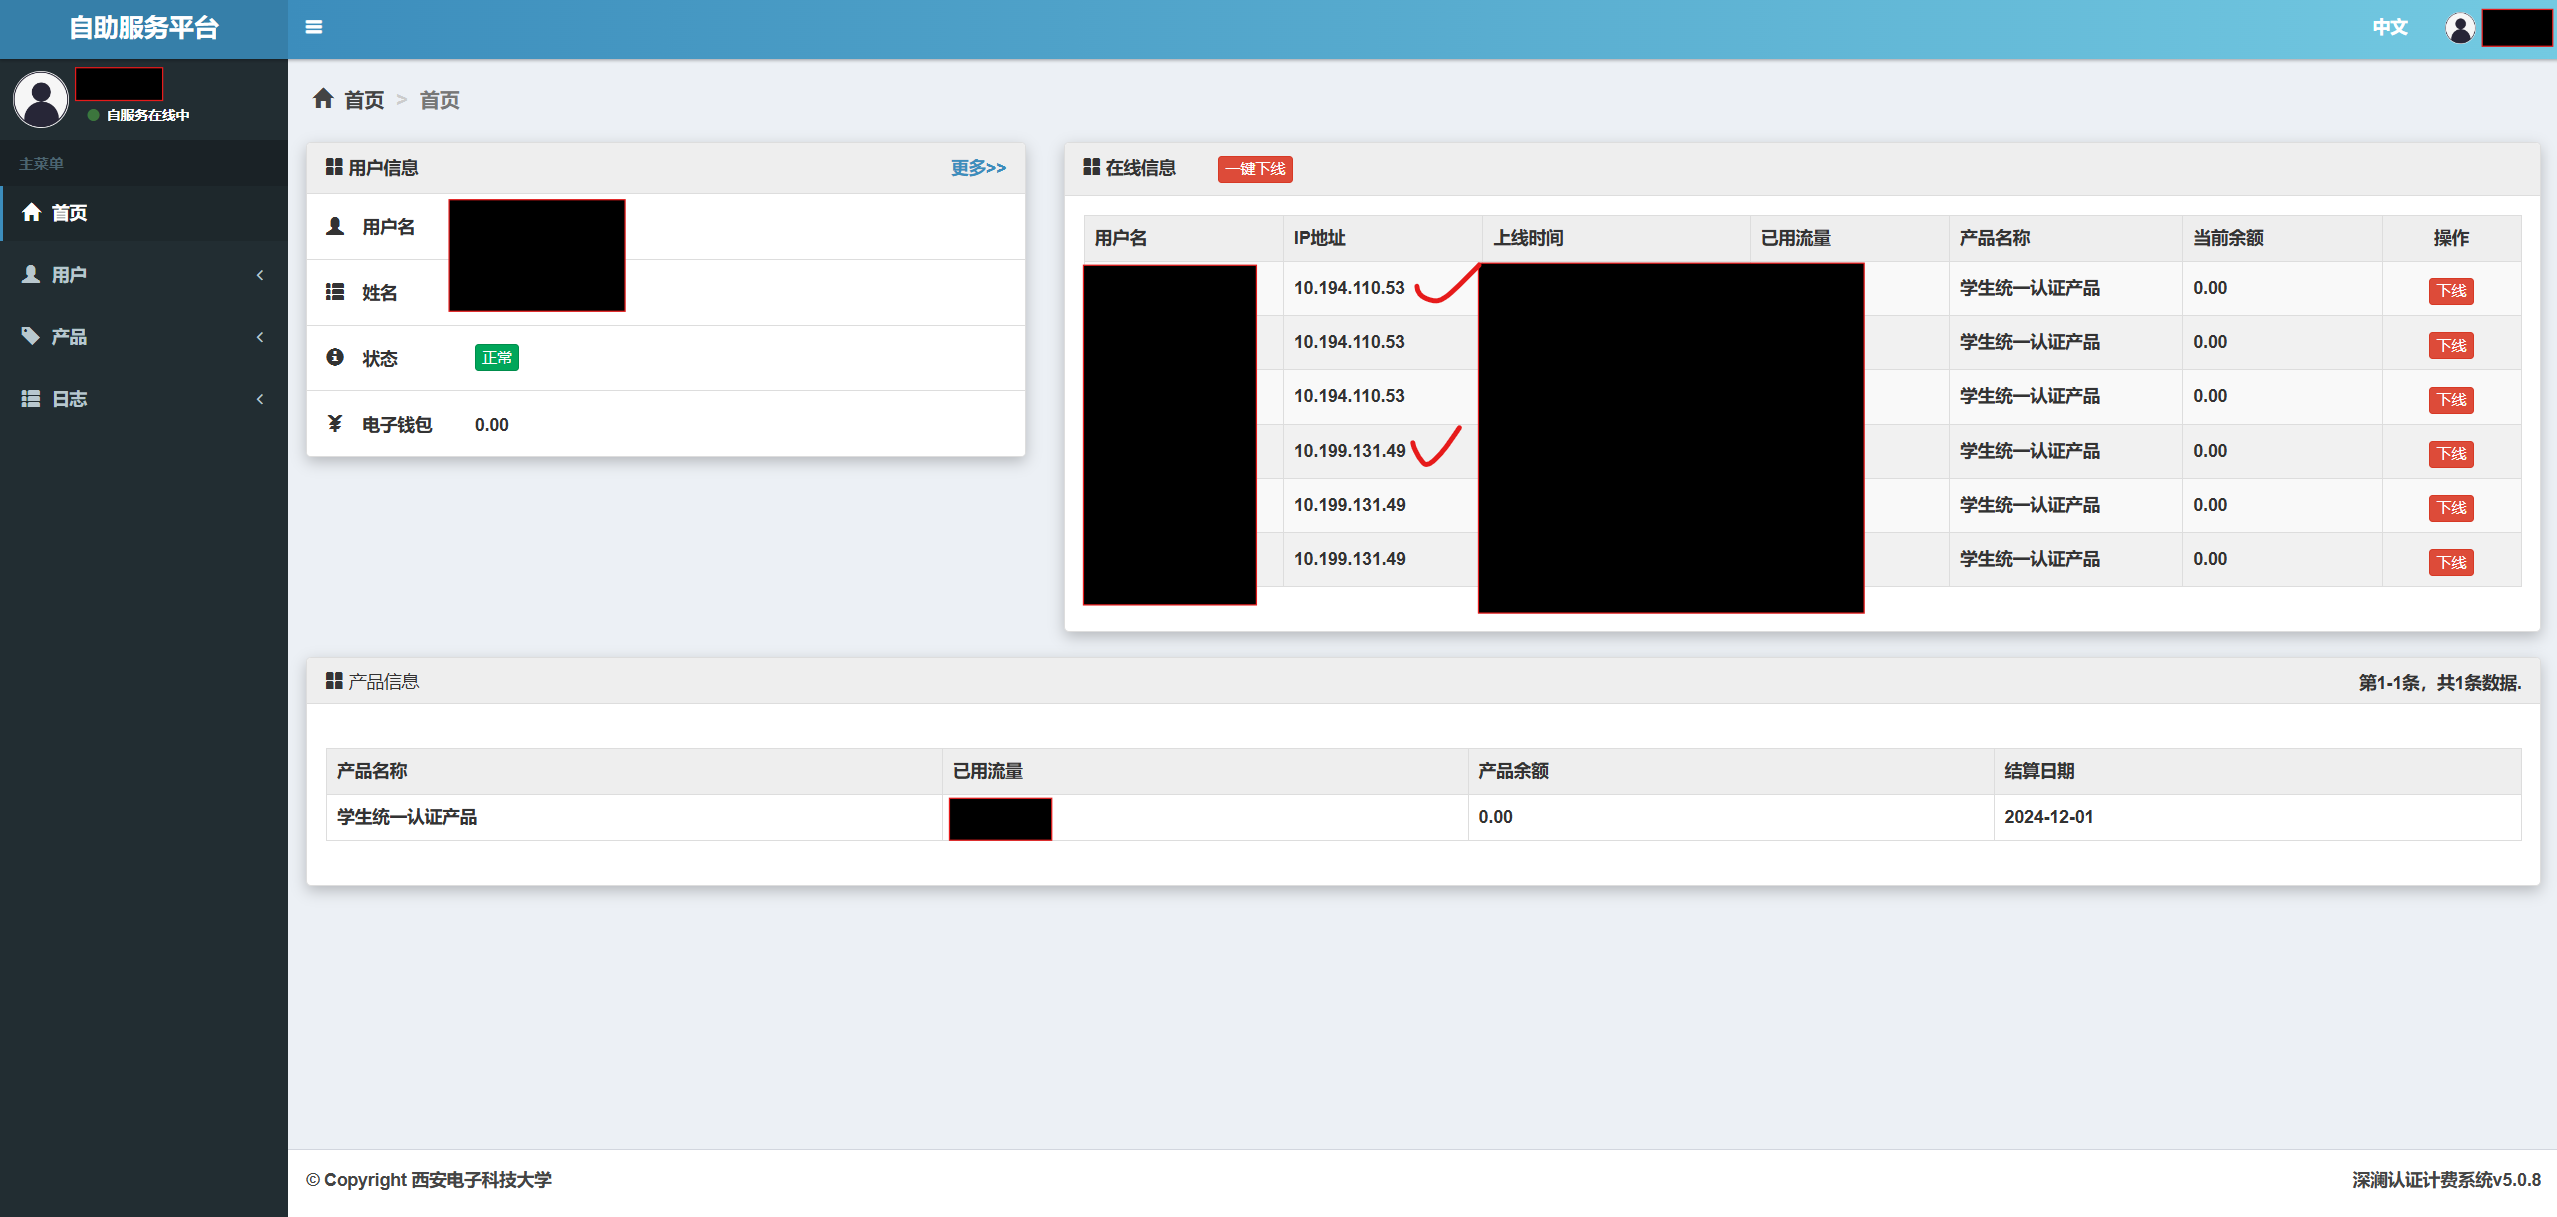Click the list icon beside 姓名
2557x1217 pixels.
click(335, 292)
